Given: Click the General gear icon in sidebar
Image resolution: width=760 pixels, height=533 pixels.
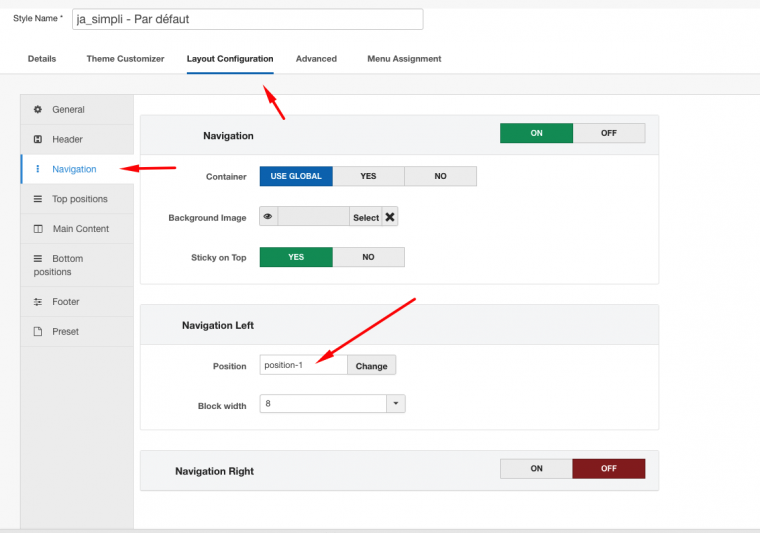Looking at the screenshot, I should coord(37,110).
